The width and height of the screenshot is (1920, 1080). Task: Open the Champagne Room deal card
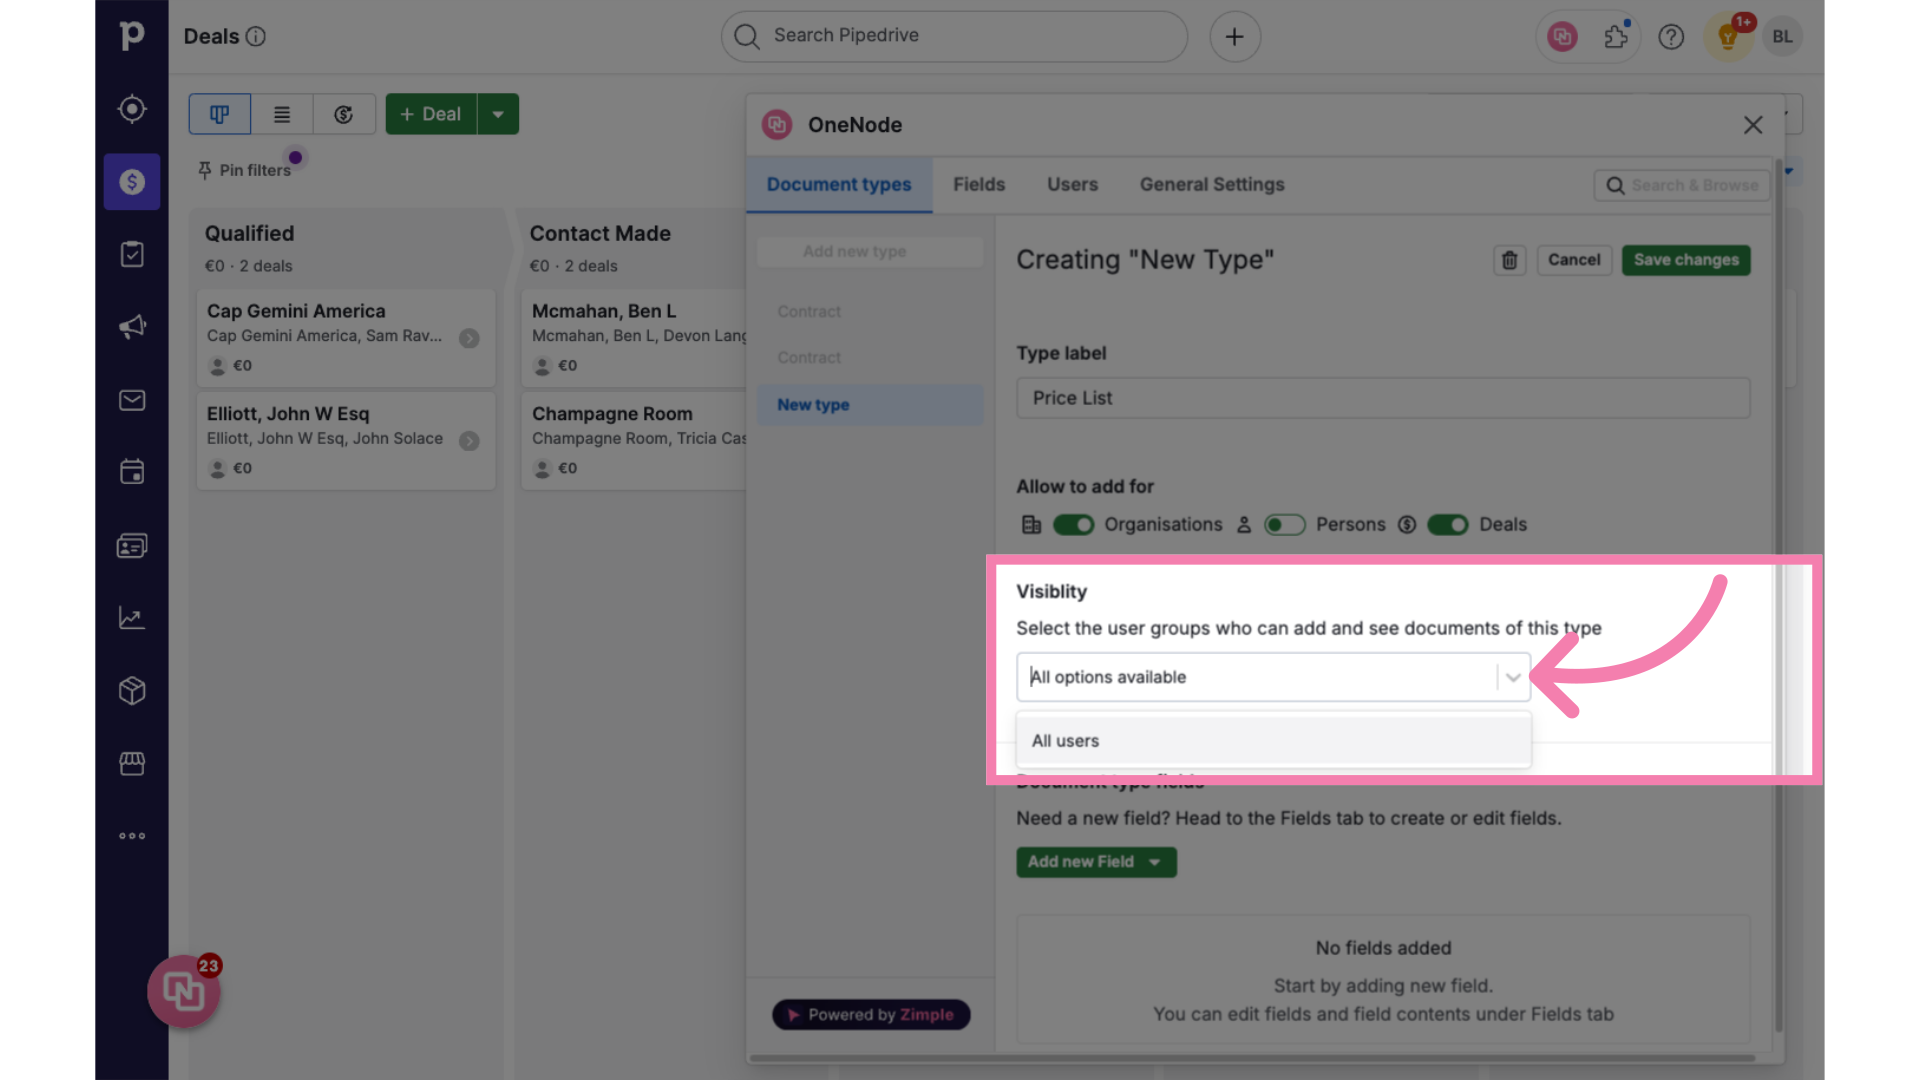pyautogui.click(x=633, y=441)
